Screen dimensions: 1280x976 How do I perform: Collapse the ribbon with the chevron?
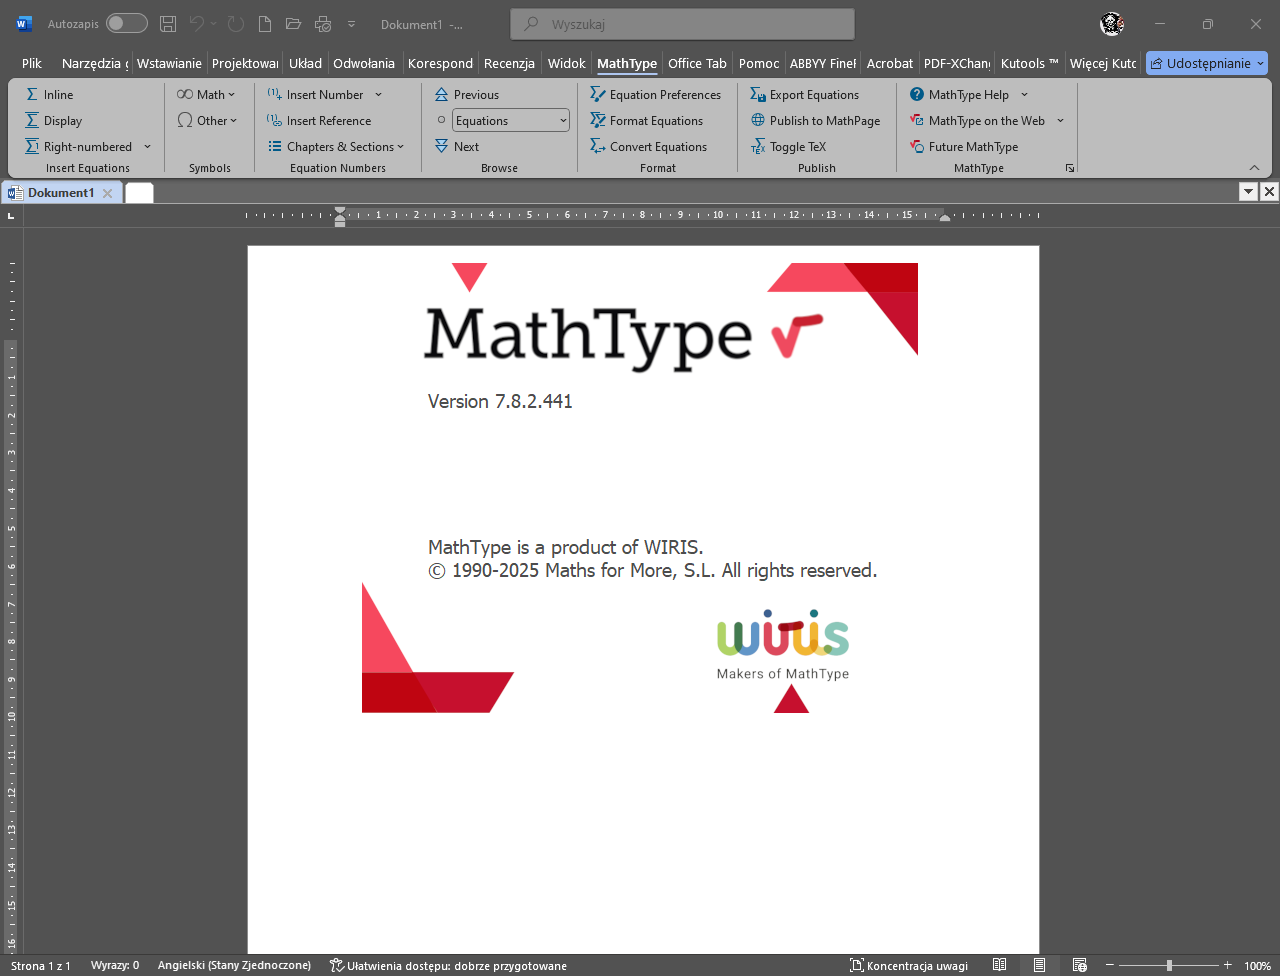[x=1254, y=167]
